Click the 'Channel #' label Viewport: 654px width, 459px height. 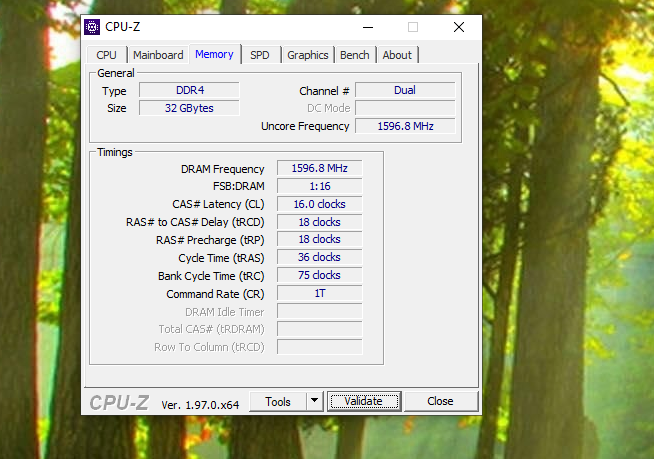click(324, 91)
